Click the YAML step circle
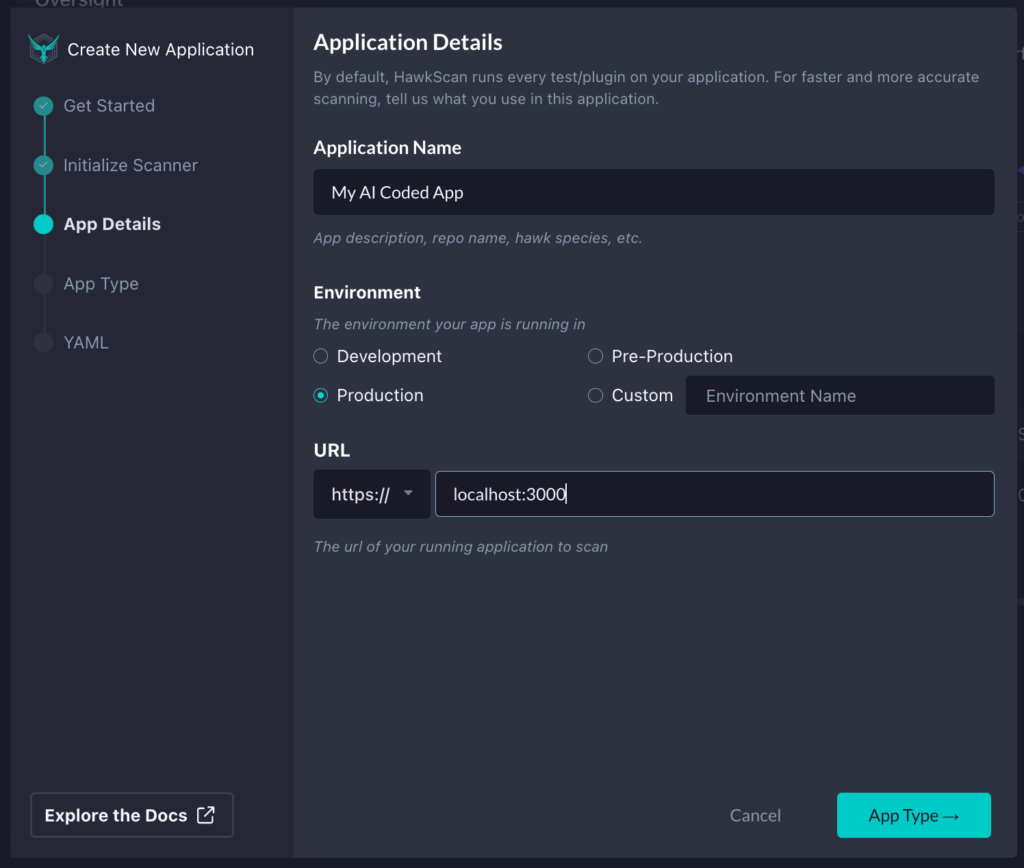This screenshot has width=1024, height=868. (43, 342)
